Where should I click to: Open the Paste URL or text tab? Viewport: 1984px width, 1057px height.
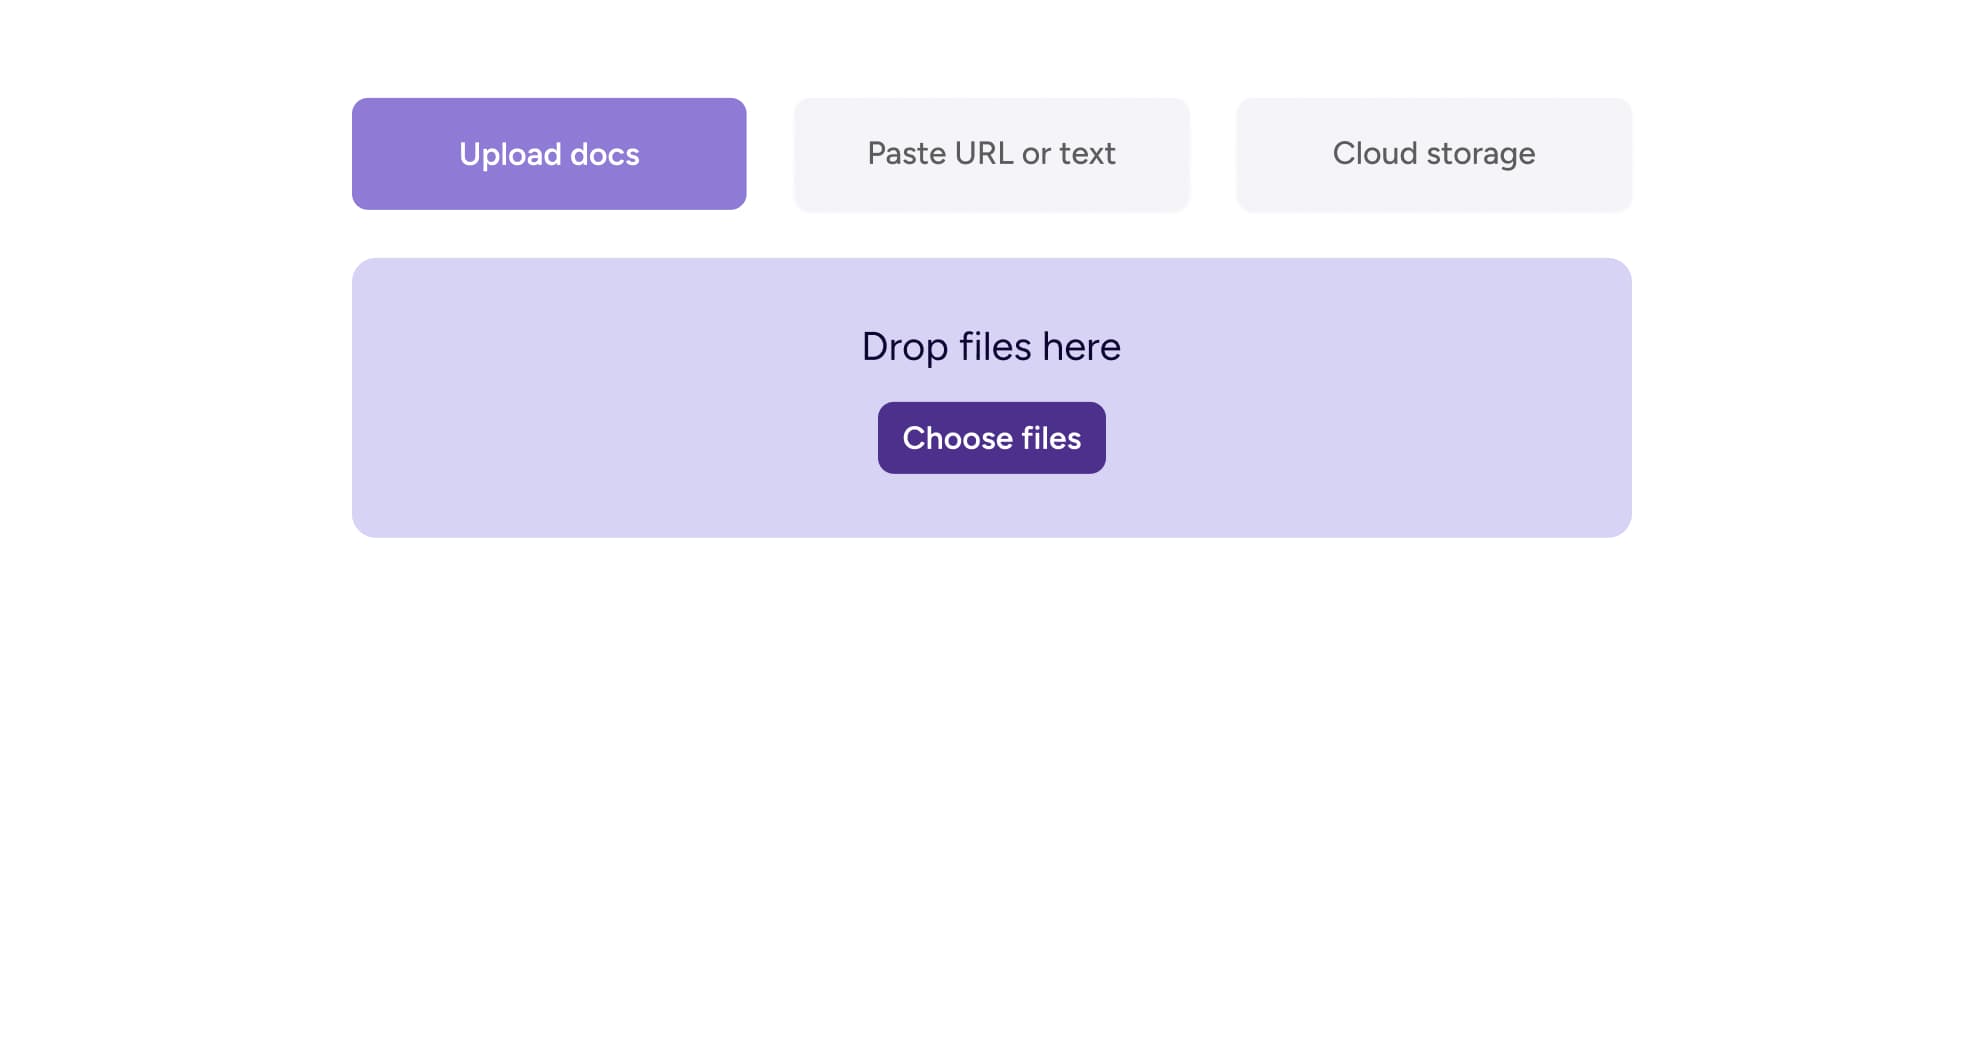click(991, 154)
